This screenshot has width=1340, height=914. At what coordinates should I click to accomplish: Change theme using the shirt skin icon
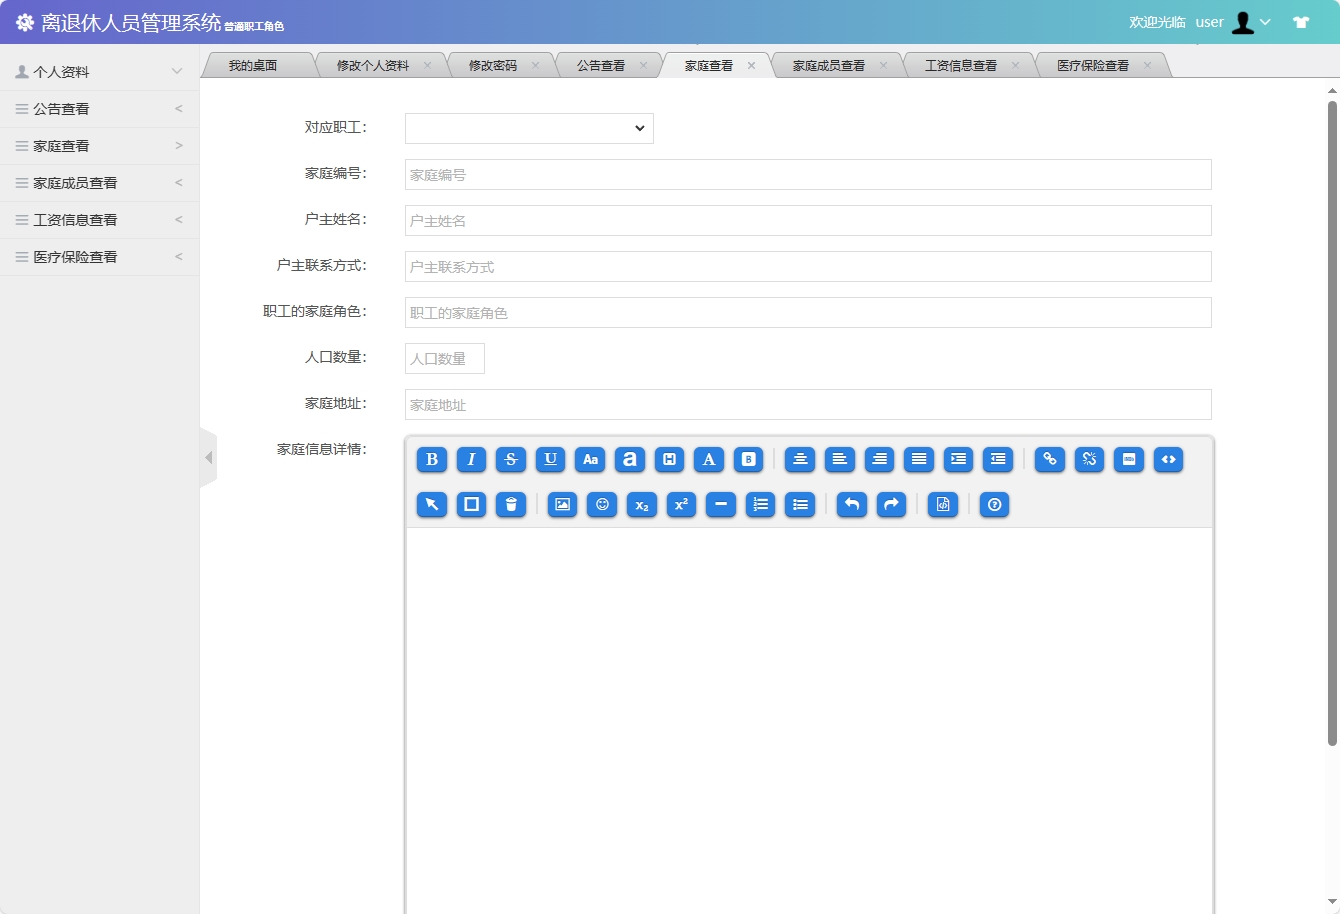(x=1301, y=22)
